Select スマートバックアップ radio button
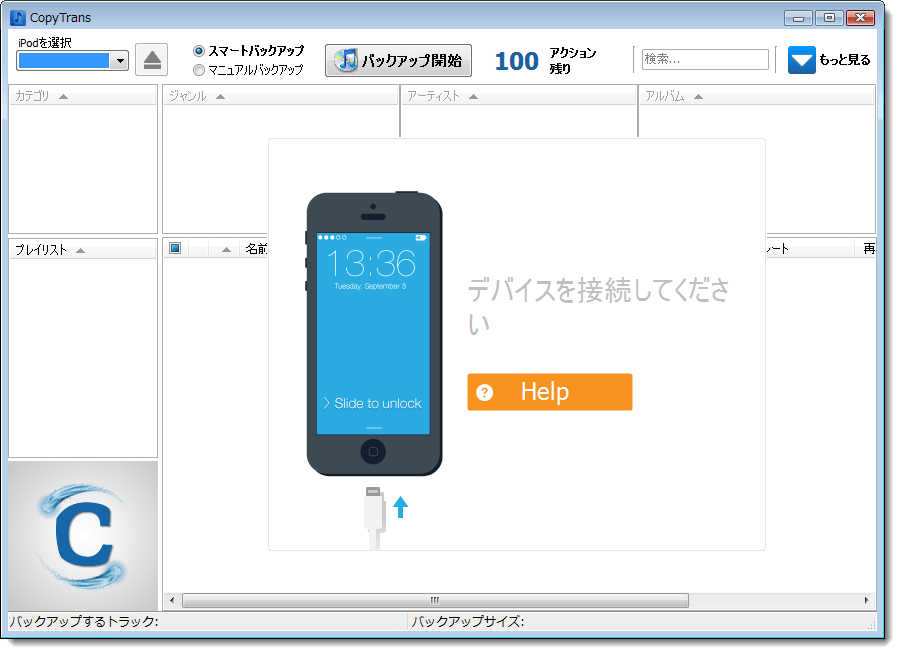Screen dimensions: 900x654 (199, 51)
